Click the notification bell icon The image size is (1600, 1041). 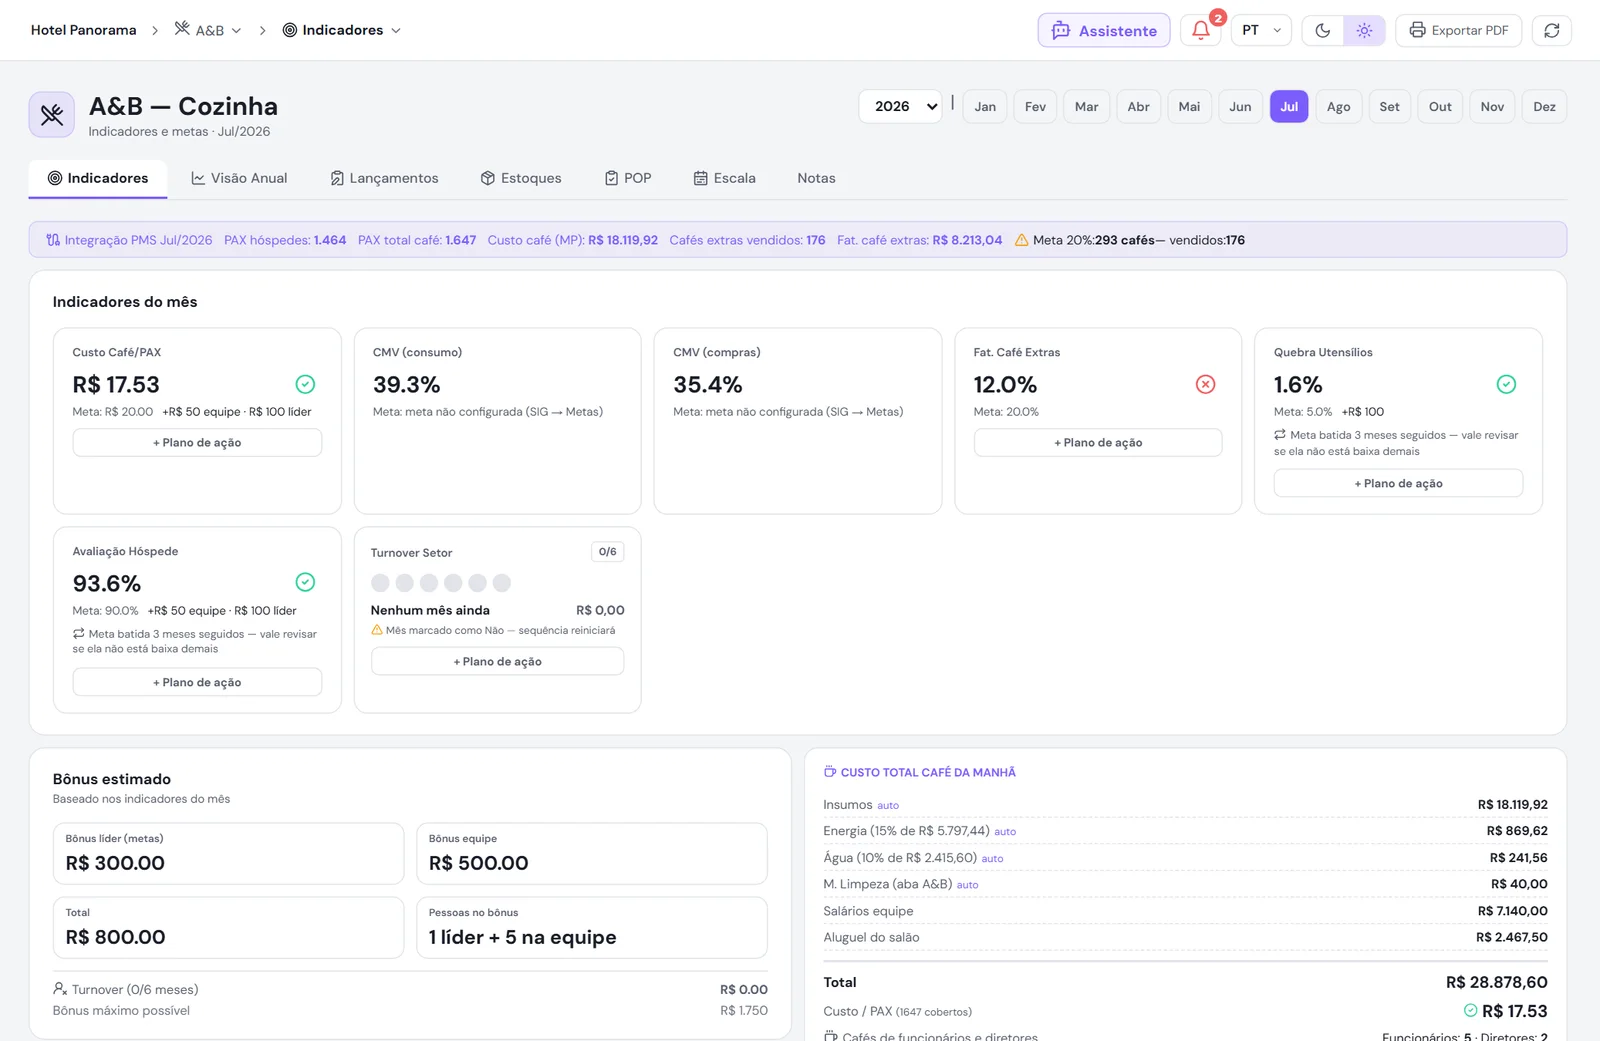[1201, 30]
